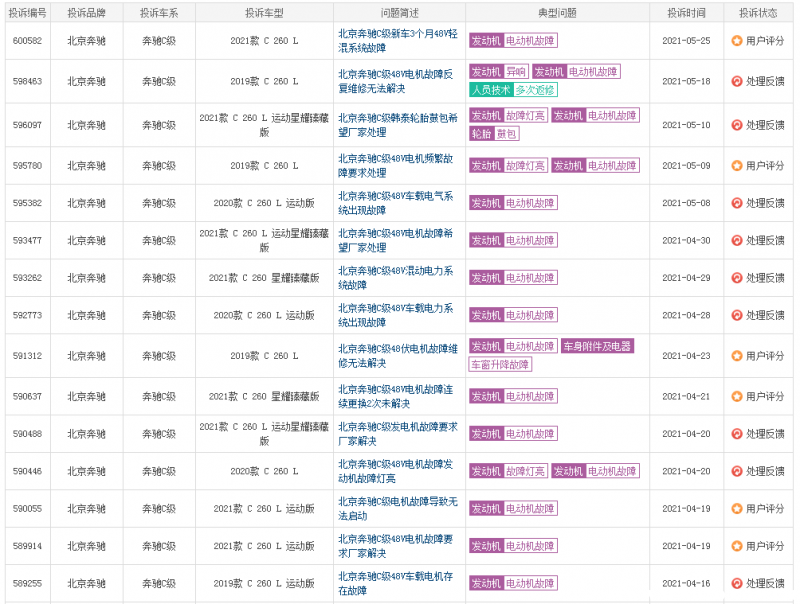Click the 投诉时间 column header

click(684, 13)
